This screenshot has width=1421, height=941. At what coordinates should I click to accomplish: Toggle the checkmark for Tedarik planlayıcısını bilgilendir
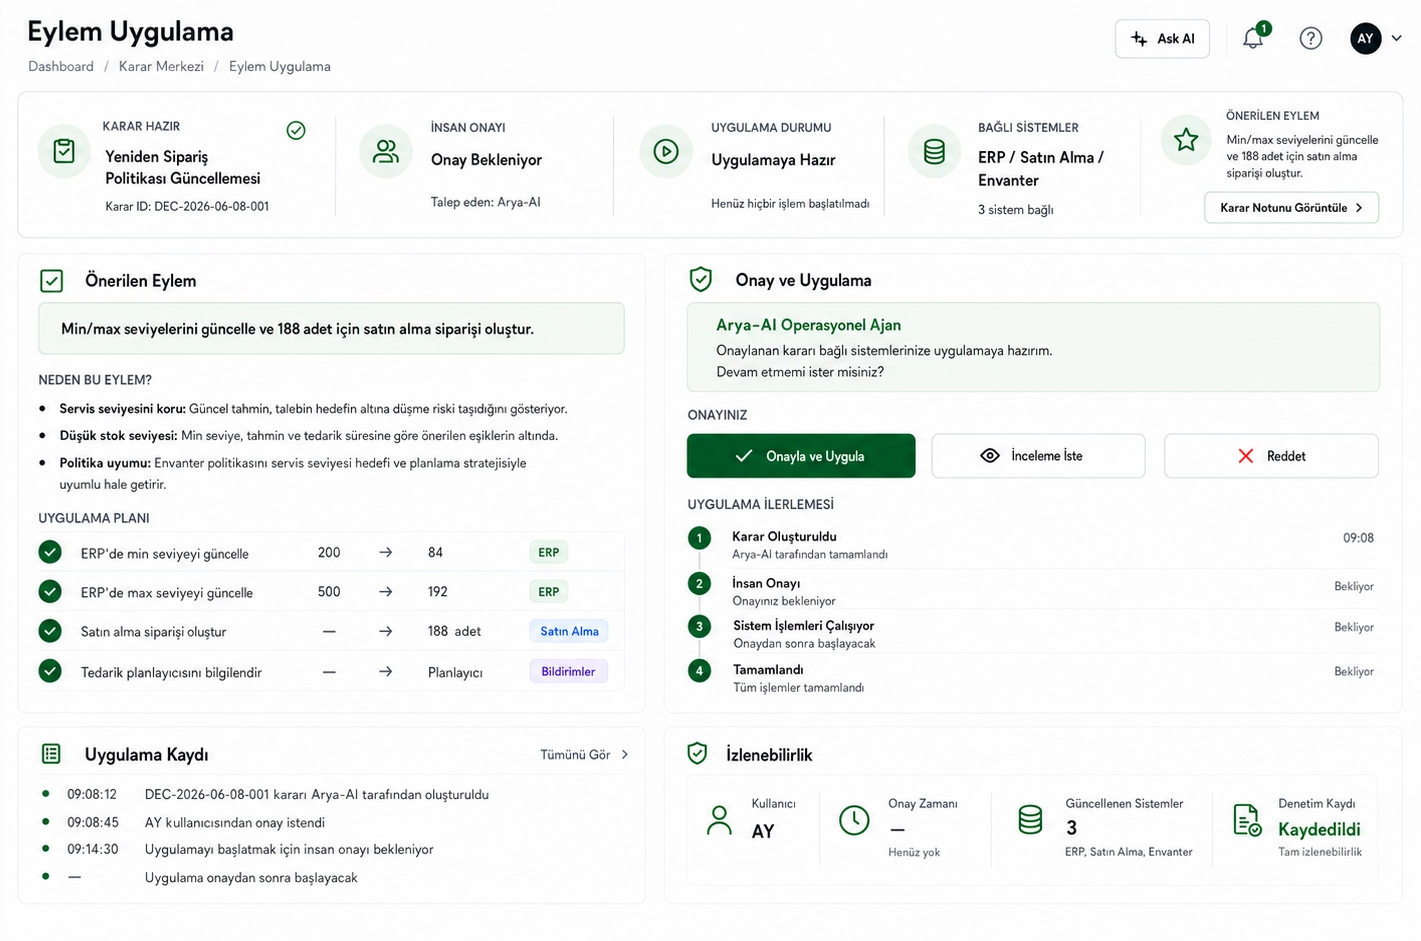tap(50, 671)
